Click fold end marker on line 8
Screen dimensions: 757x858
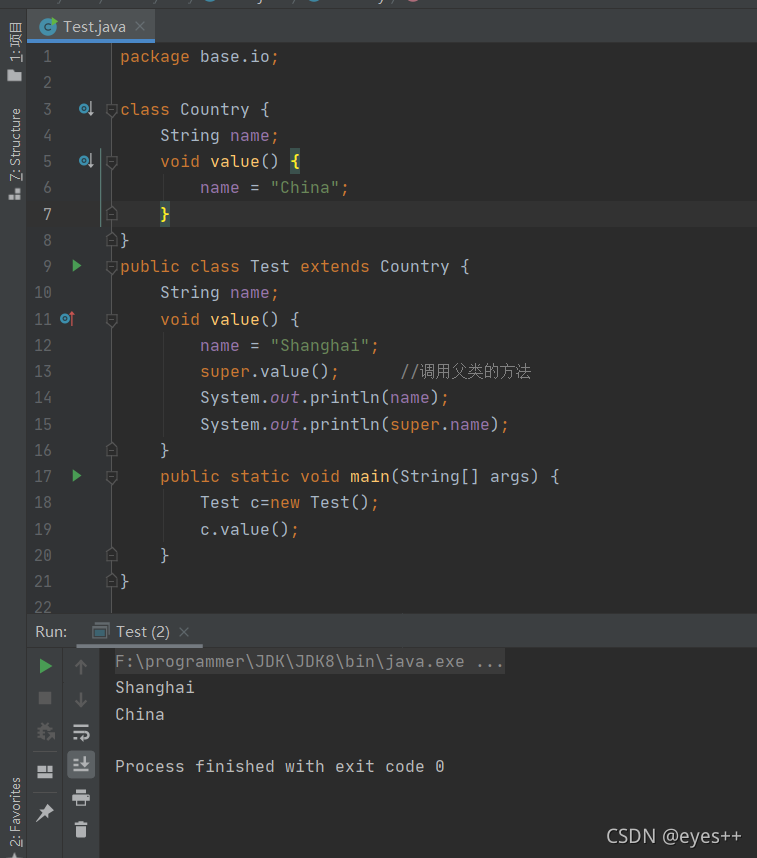point(112,240)
